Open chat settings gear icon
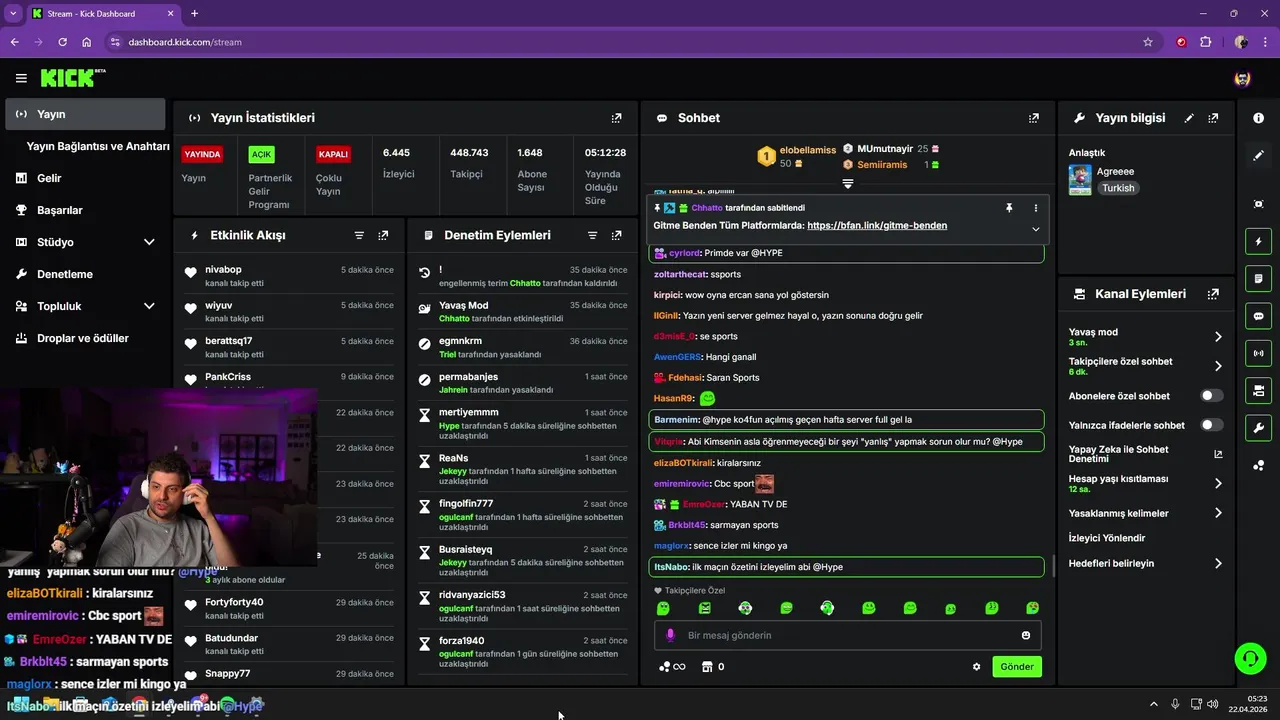This screenshot has width=1280, height=720. [976, 667]
